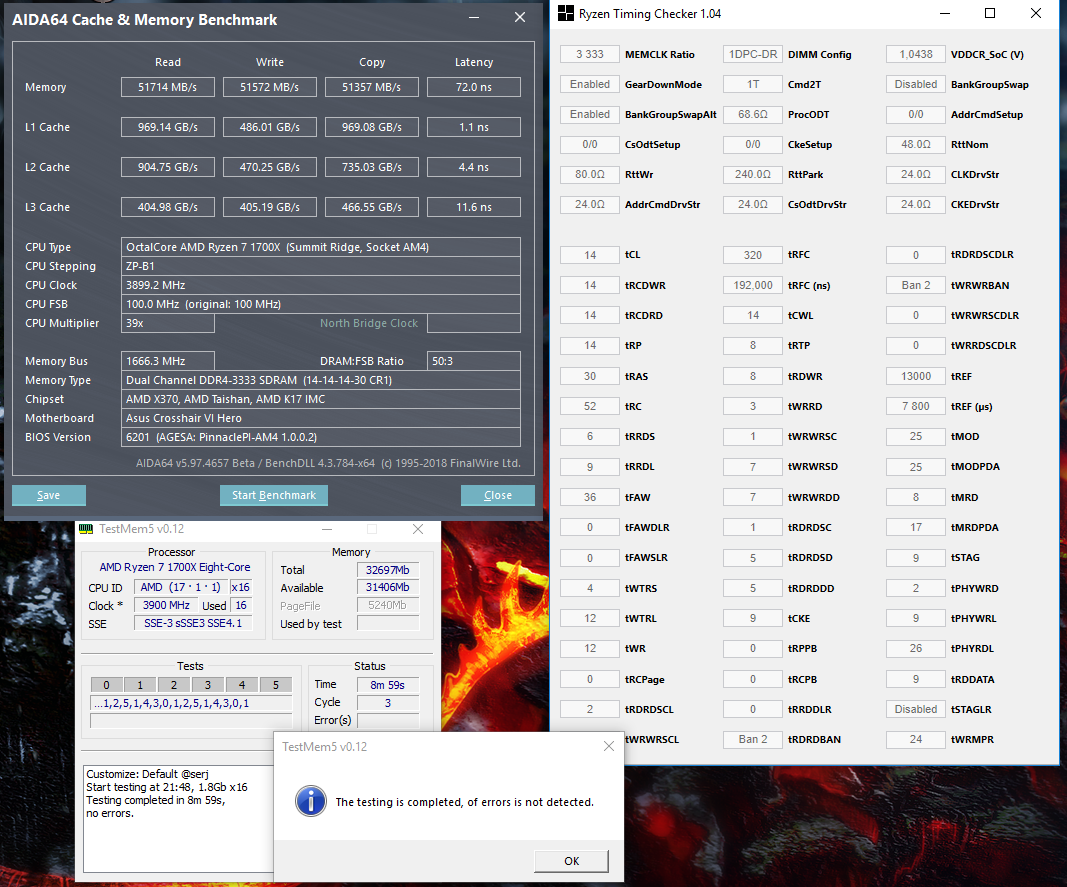Click the TestMem5 log text area
The image size is (1067, 887).
(178, 818)
